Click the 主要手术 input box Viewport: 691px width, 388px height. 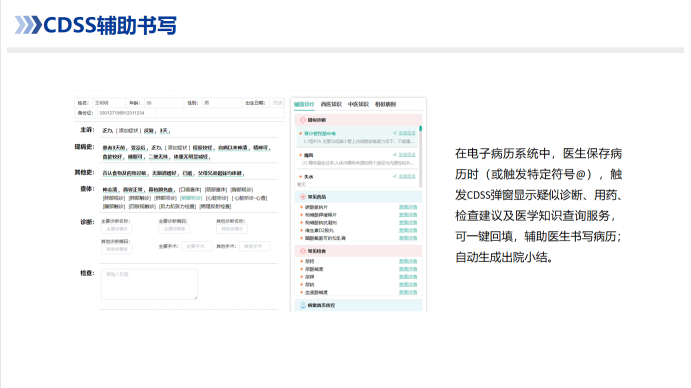pyautogui.click(x=196, y=246)
